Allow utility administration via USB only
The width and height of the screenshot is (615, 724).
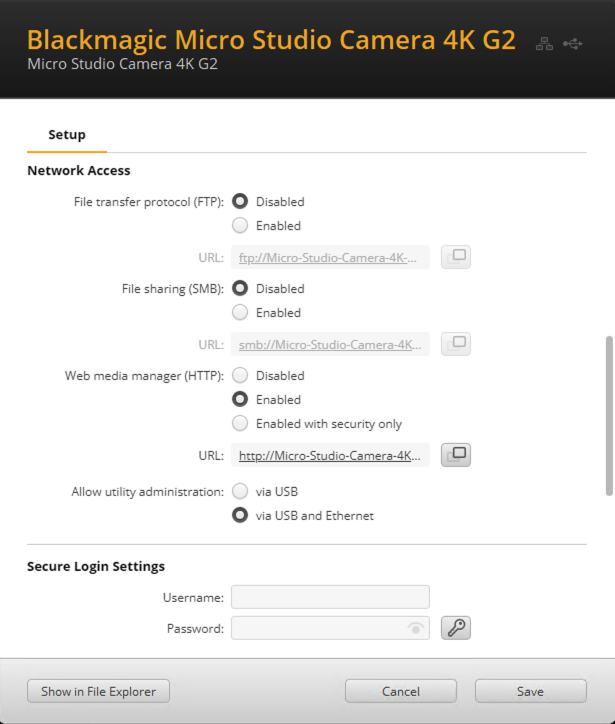point(240,491)
